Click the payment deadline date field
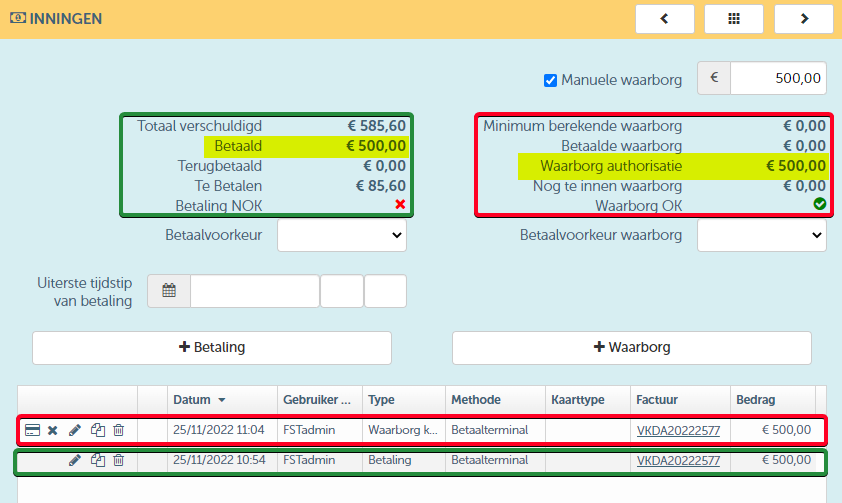Viewport: 842px width, 503px height. (x=255, y=291)
